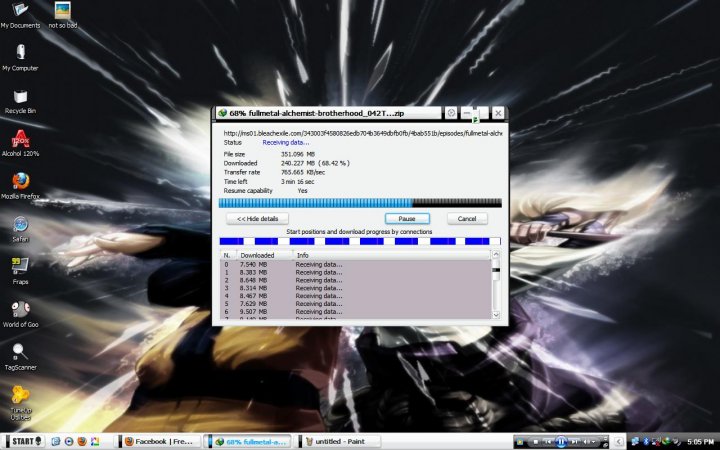Click the Info column header

[390, 255]
